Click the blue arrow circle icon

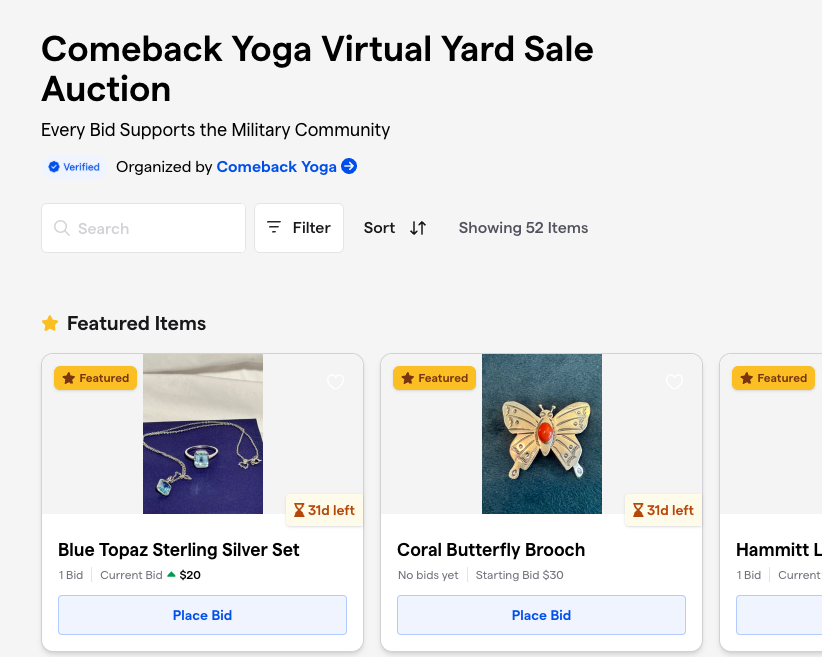pyautogui.click(x=349, y=166)
